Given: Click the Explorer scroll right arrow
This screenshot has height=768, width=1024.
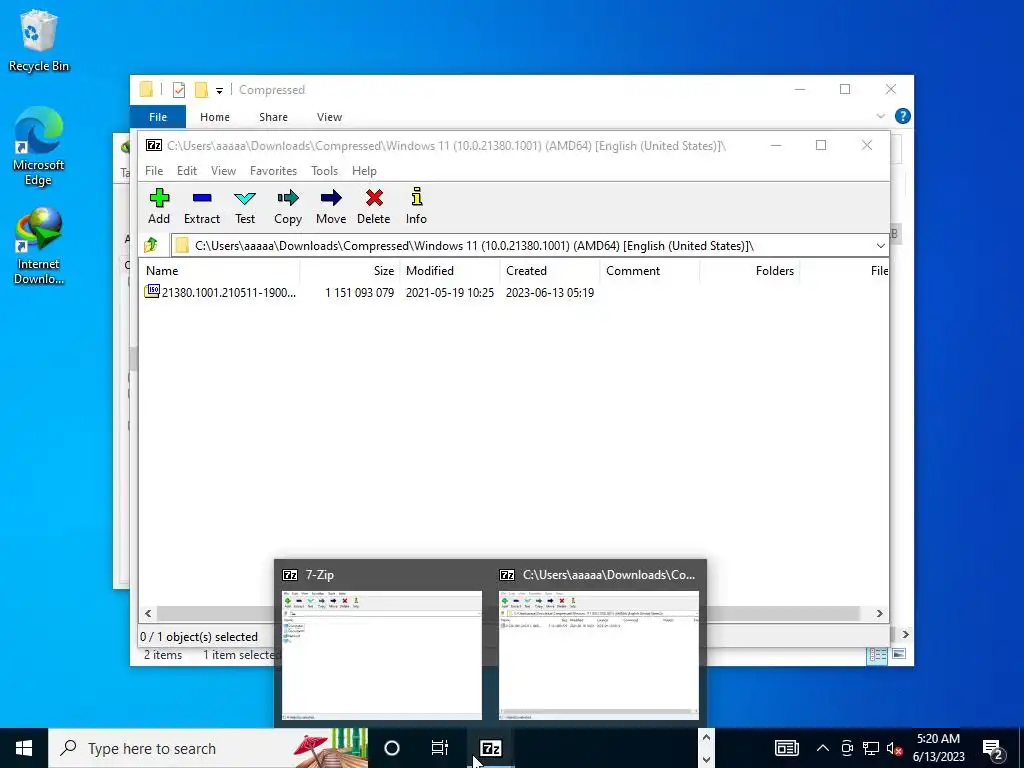Looking at the screenshot, I should point(905,634).
